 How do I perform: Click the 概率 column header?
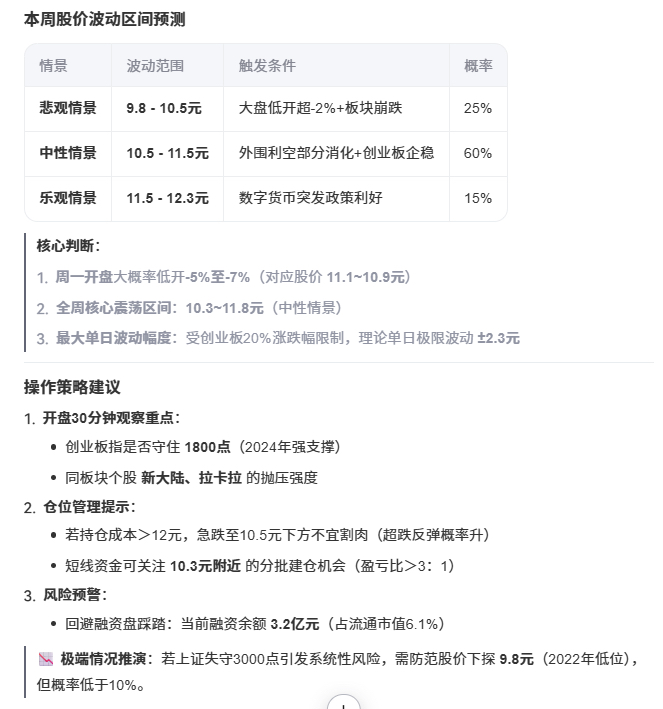coord(478,66)
